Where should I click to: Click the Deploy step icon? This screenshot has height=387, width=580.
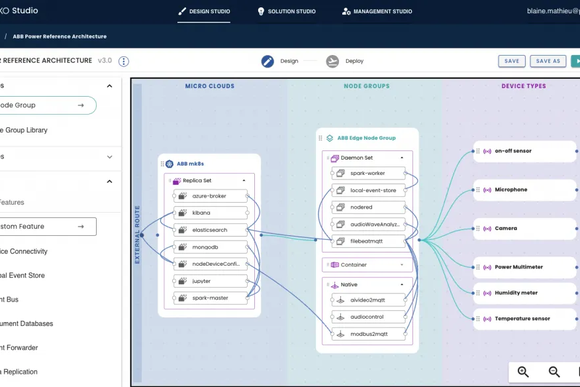tap(333, 61)
